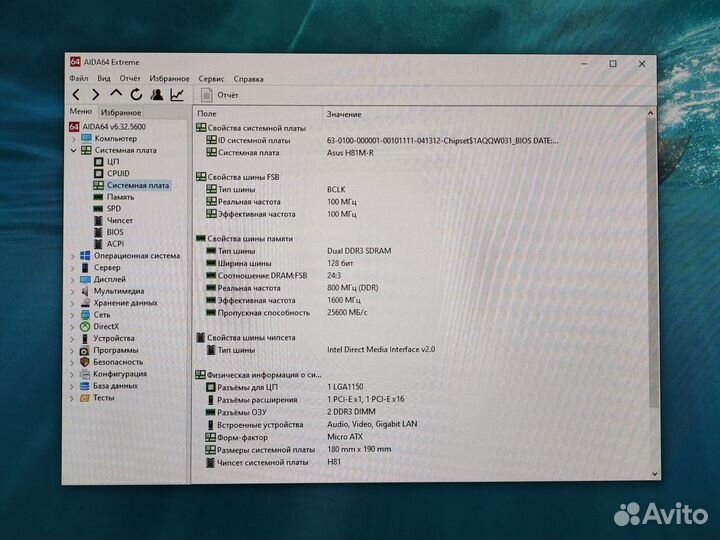Screen dimensions: 720x540
Task: Open the Отчёт menu in the menu bar
Action: (x=130, y=78)
